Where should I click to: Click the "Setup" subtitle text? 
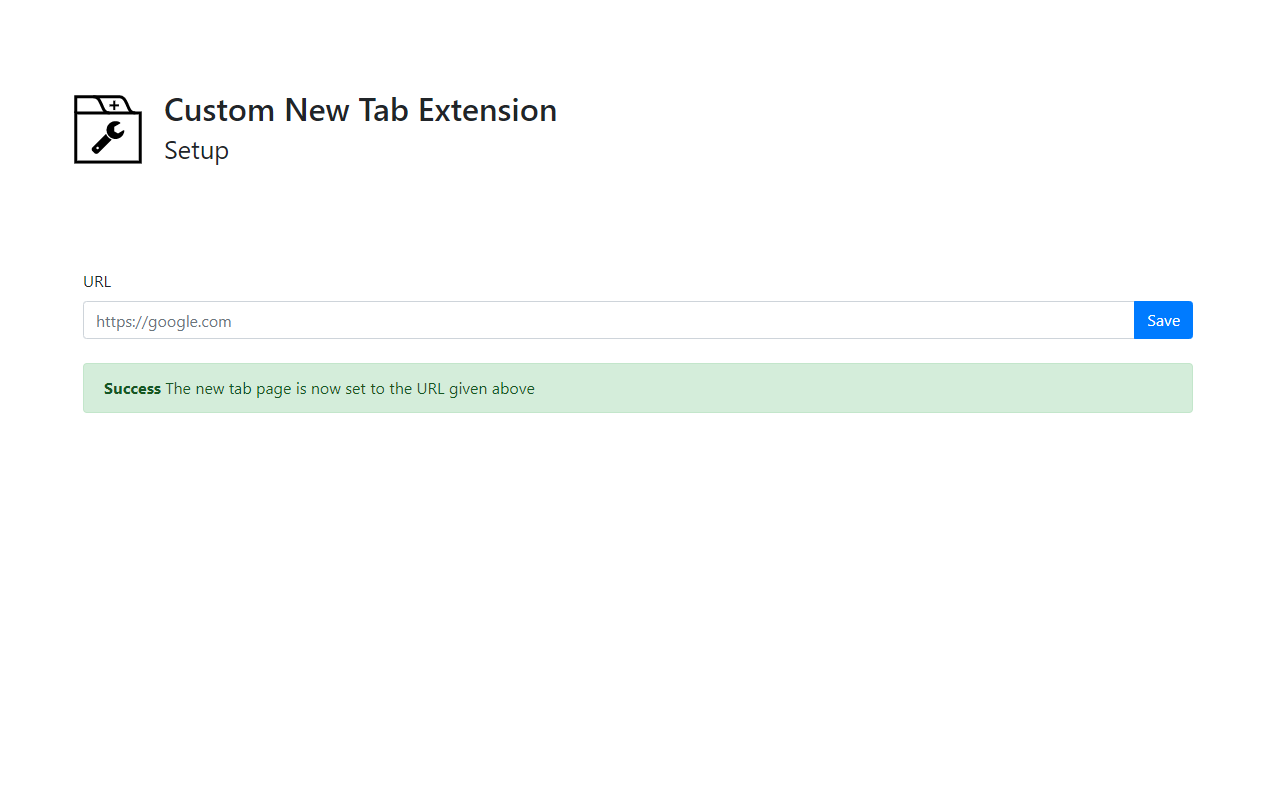196,151
